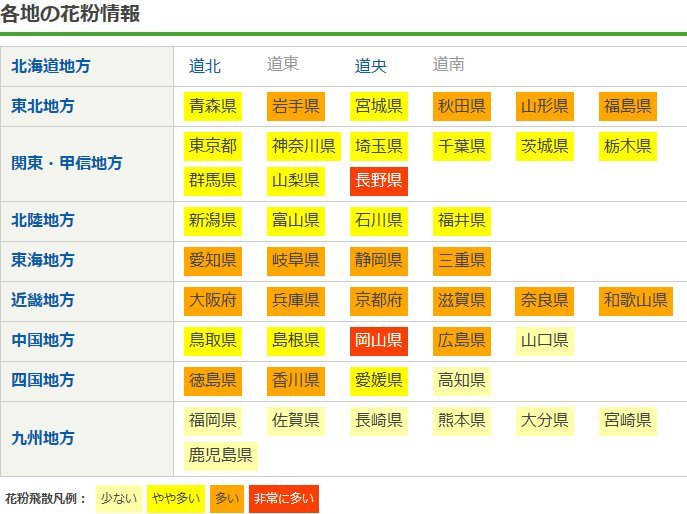Click the 九州地方 region header
Screen dimensions: 687x514
[42, 438]
